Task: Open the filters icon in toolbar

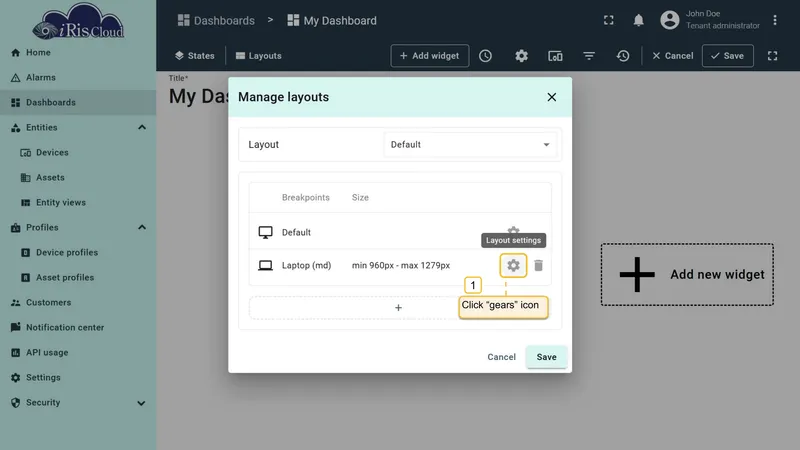Action: coord(589,56)
